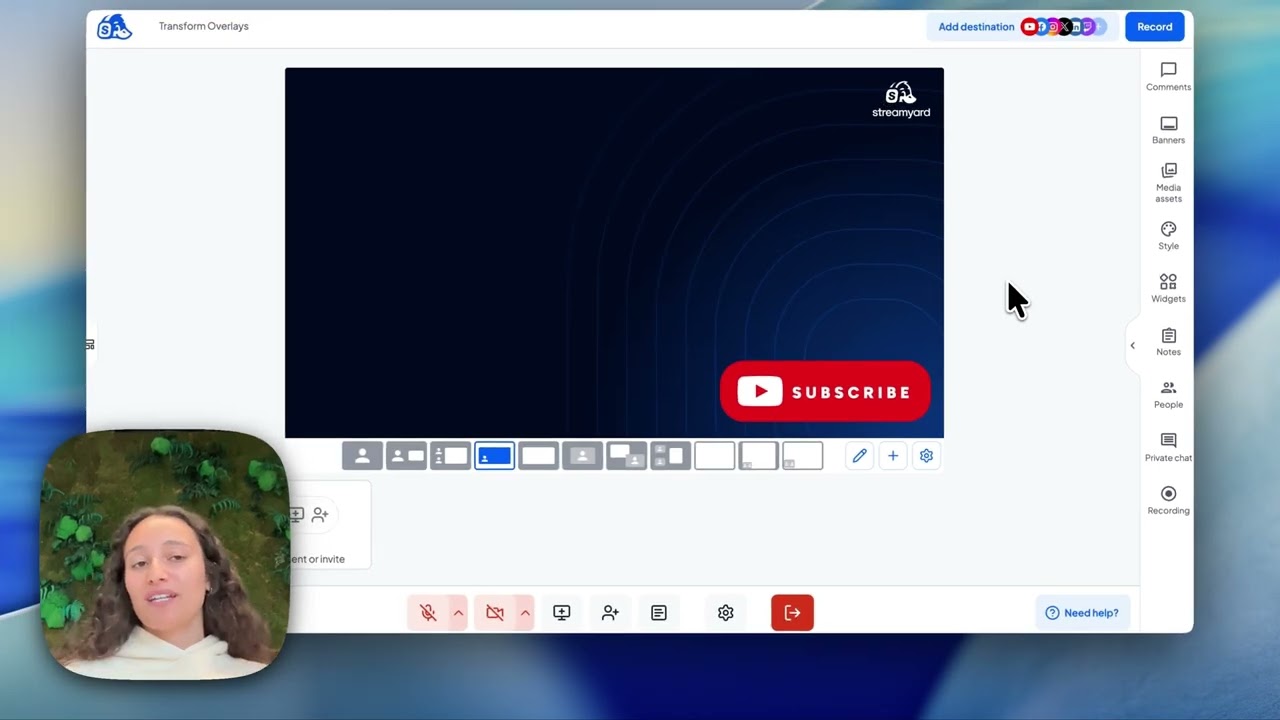The height and width of the screenshot is (720, 1280).
Task: Open studio settings gear in bottom toolbar
Action: [x=726, y=613]
